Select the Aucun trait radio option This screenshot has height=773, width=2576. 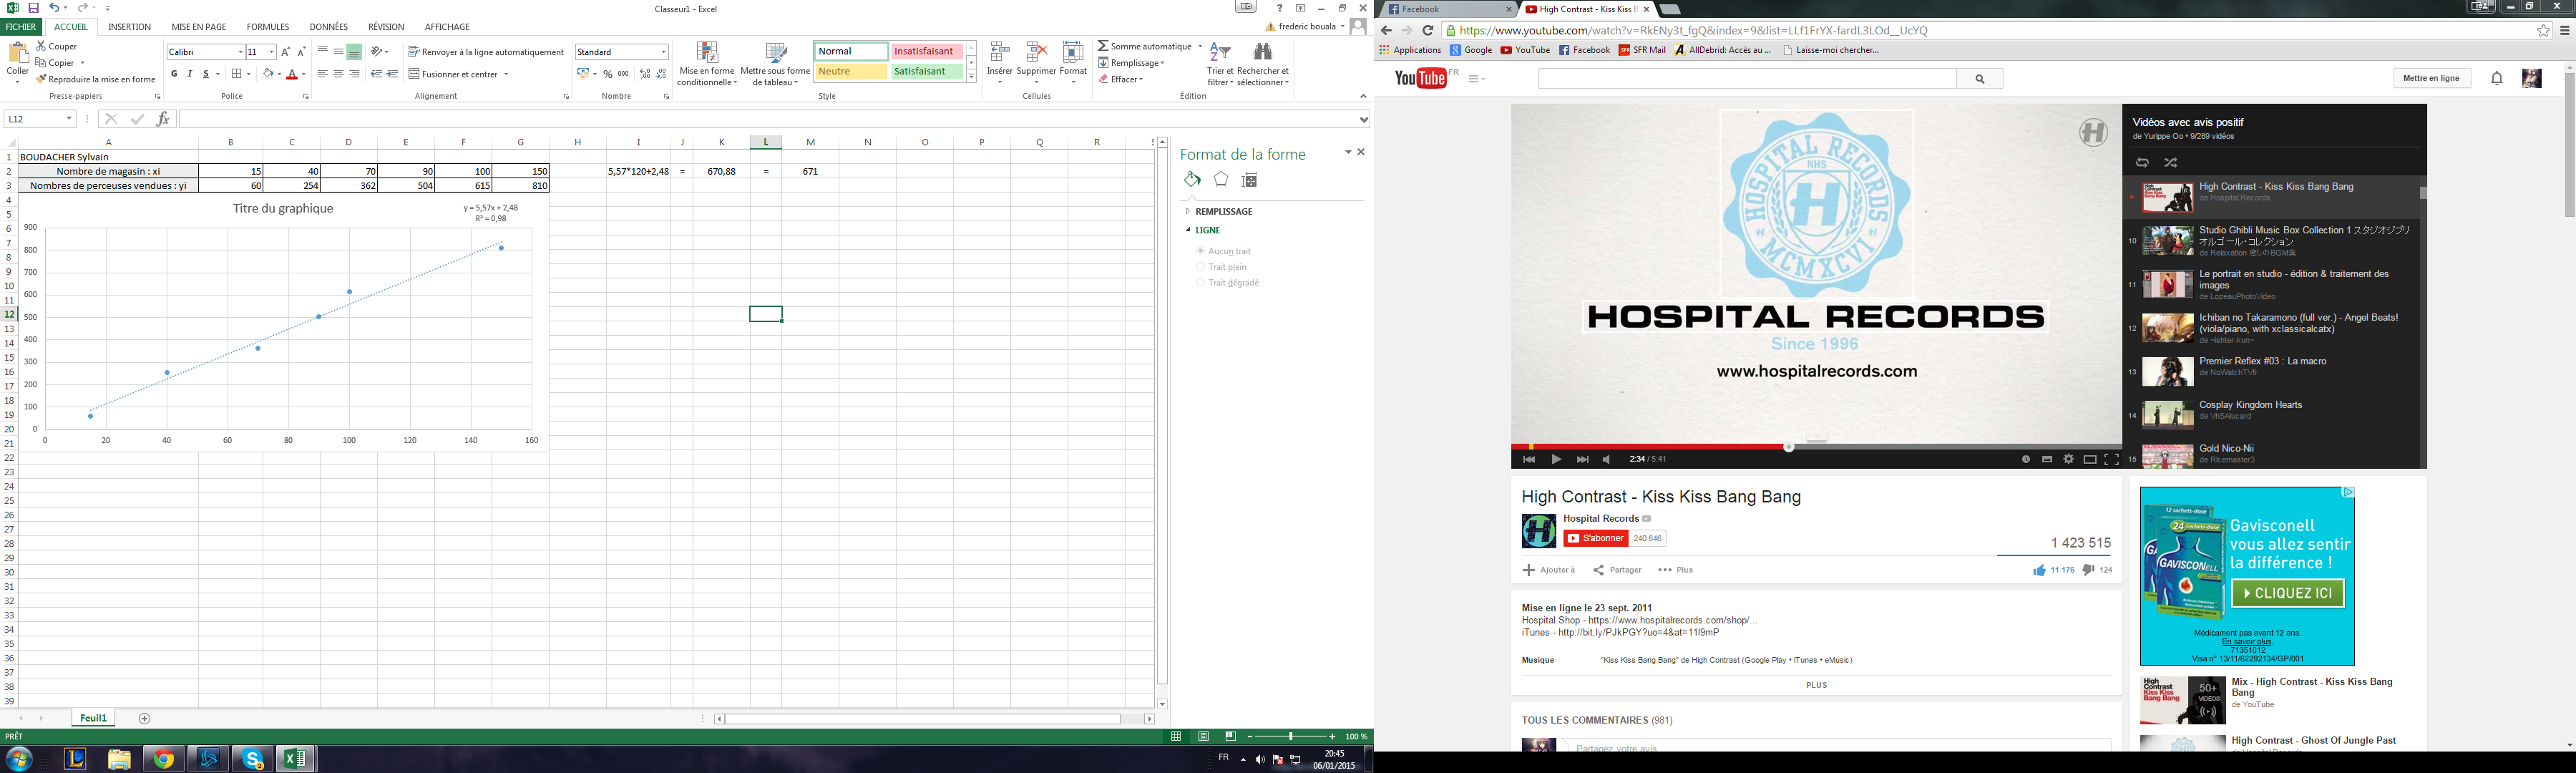point(1200,251)
